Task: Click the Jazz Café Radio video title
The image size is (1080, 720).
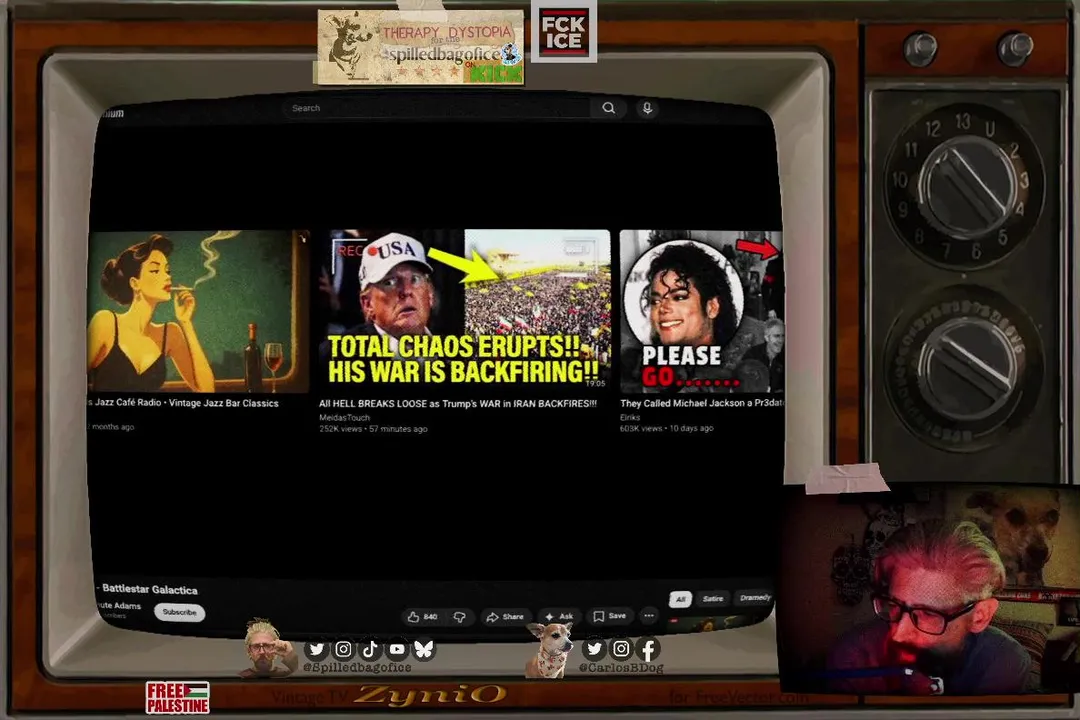Action: click(x=185, y=403)
